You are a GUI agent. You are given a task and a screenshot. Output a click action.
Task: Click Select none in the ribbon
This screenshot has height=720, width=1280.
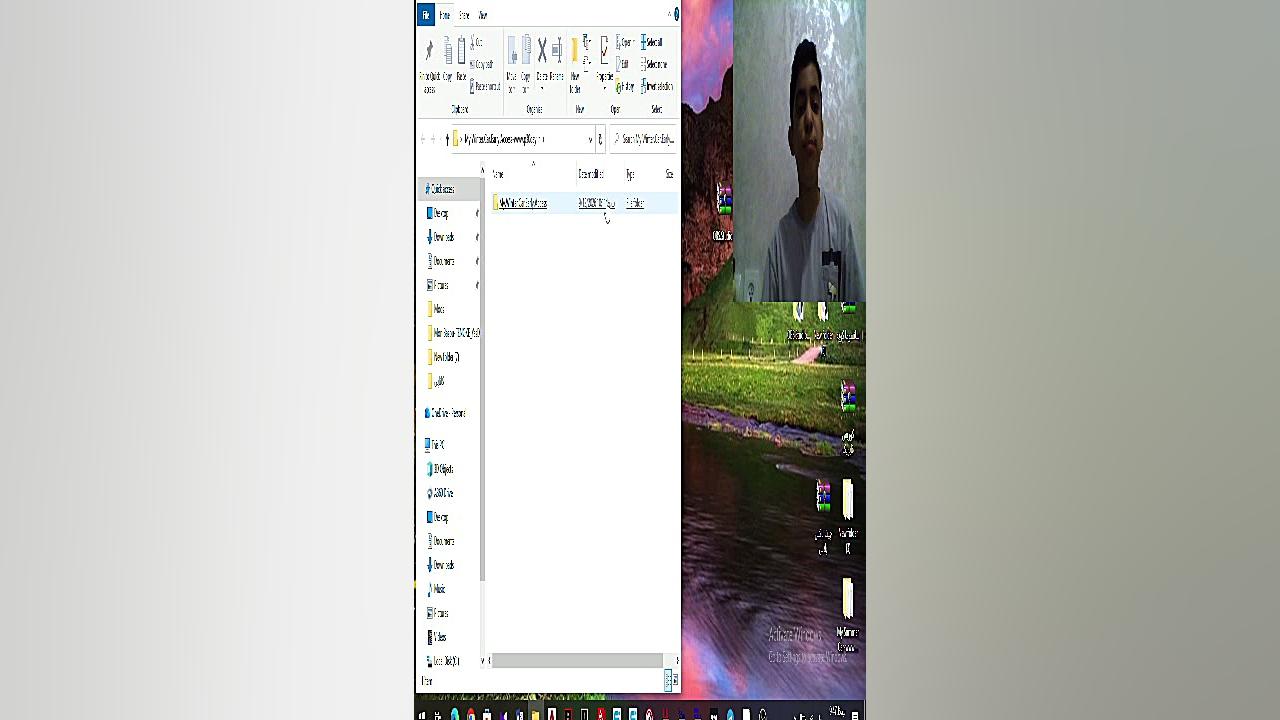pos(654,65)
